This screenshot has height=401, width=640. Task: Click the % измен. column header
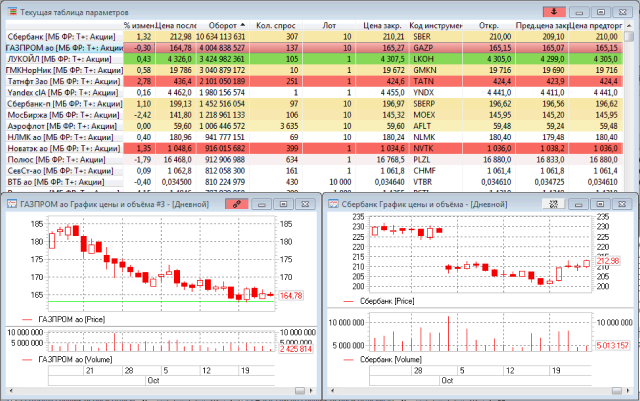pyautogui.click(x=139, y=24)
